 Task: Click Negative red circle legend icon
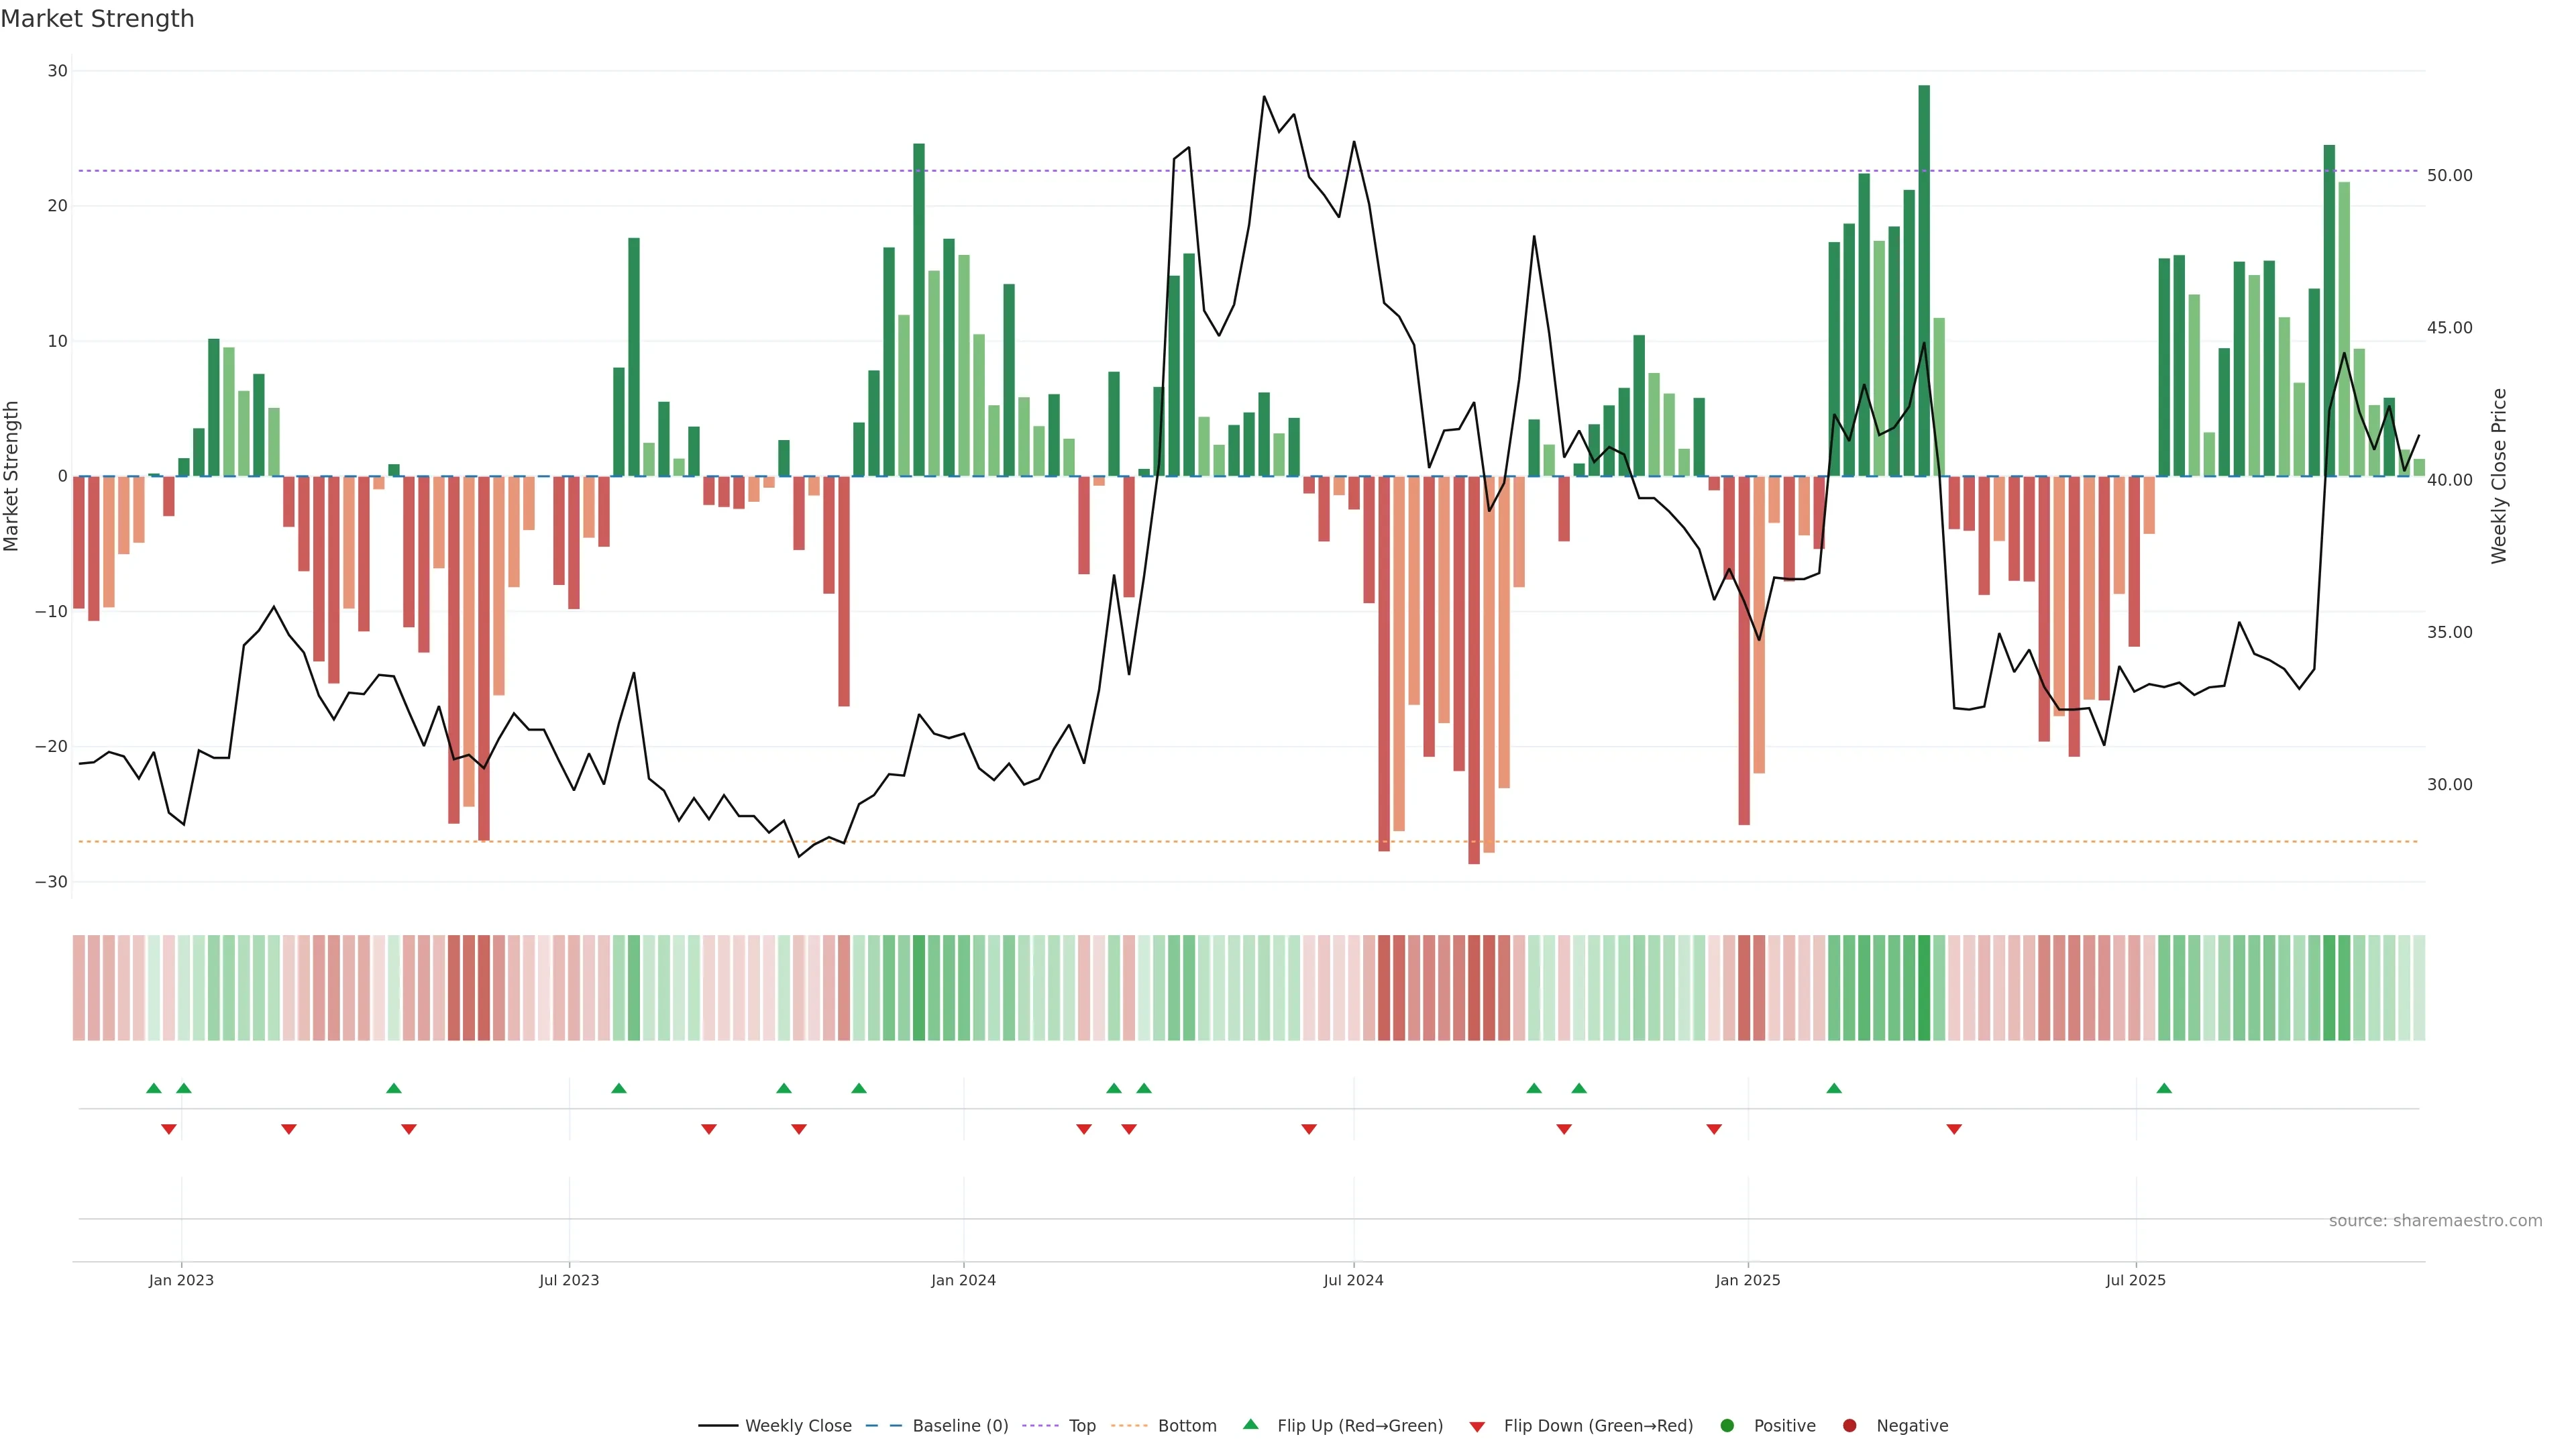[1849, 1425]
